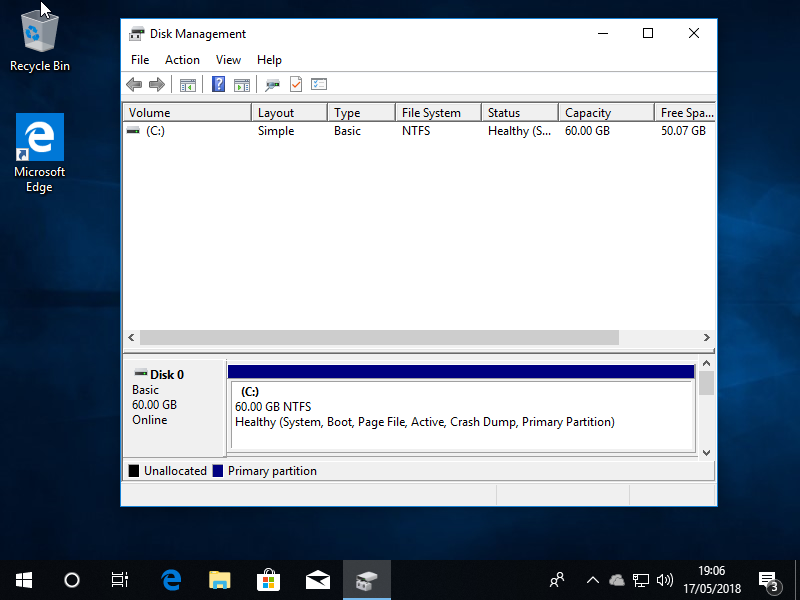Screen dimensions: 800x600
Task: Open the Help question-mark toolbar icon
Action: coord(218,84)
